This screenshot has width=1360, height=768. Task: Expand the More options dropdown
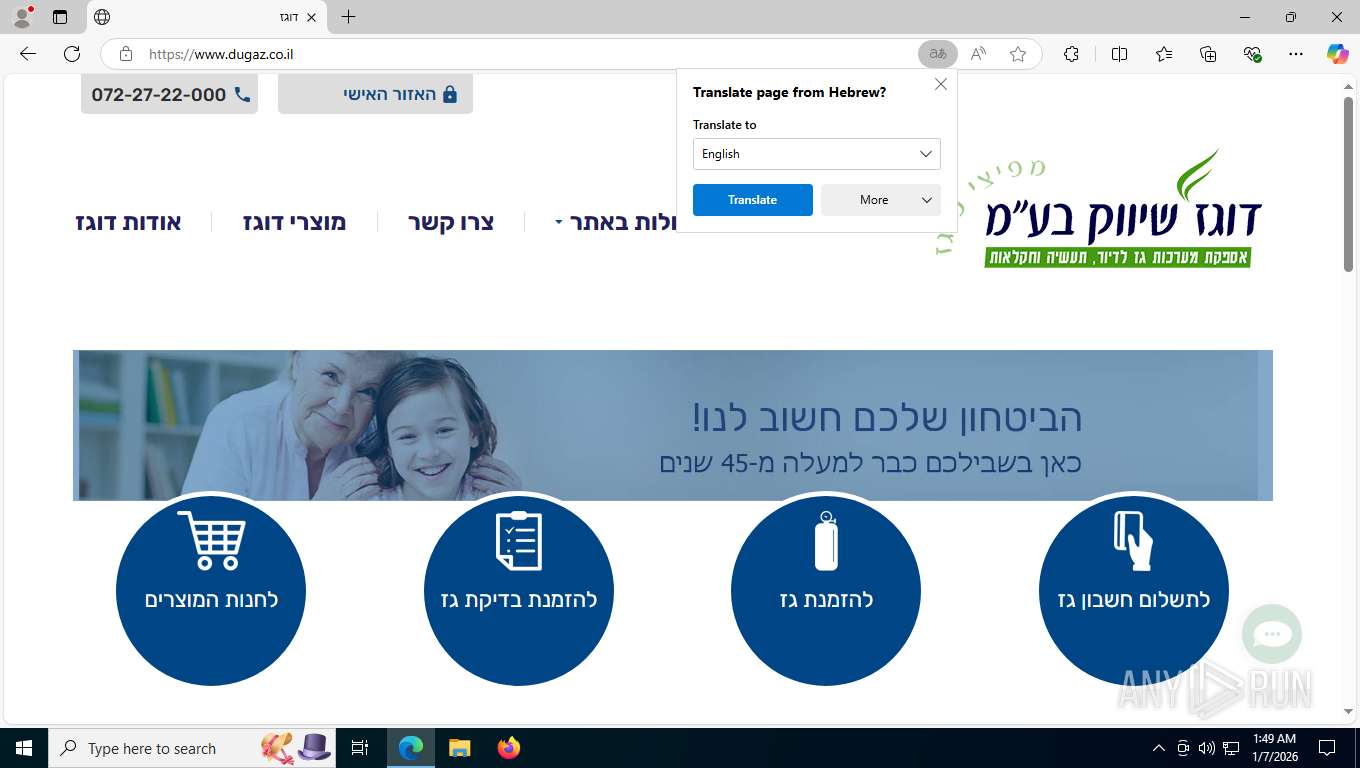(881, 200)
